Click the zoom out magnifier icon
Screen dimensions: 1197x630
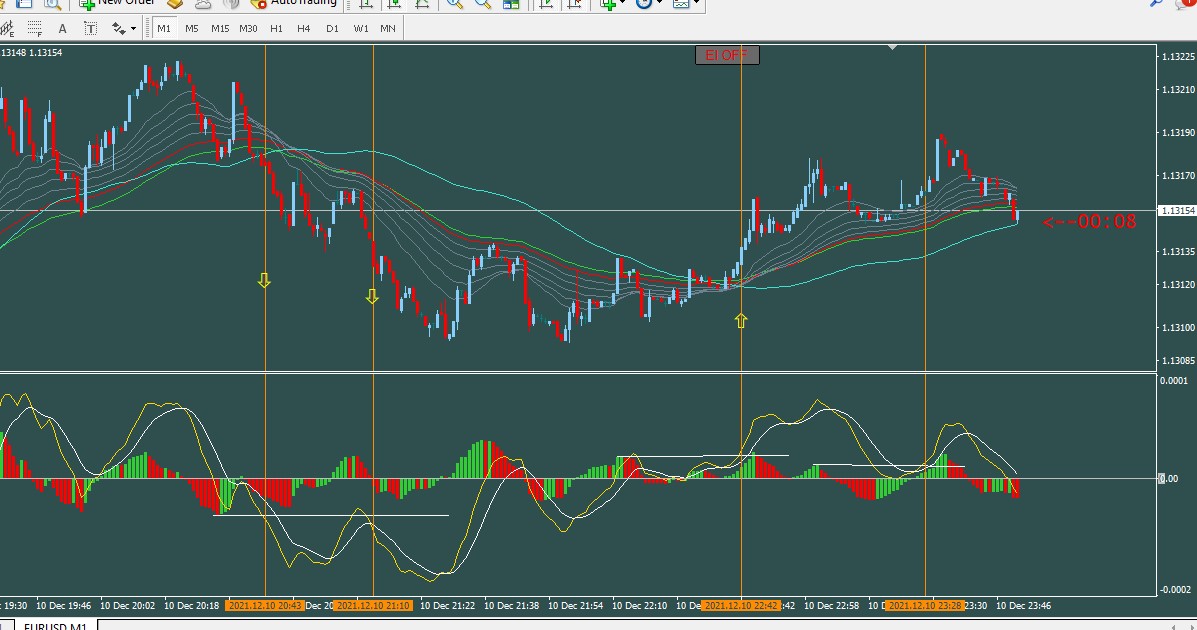[x=482, y=4]
